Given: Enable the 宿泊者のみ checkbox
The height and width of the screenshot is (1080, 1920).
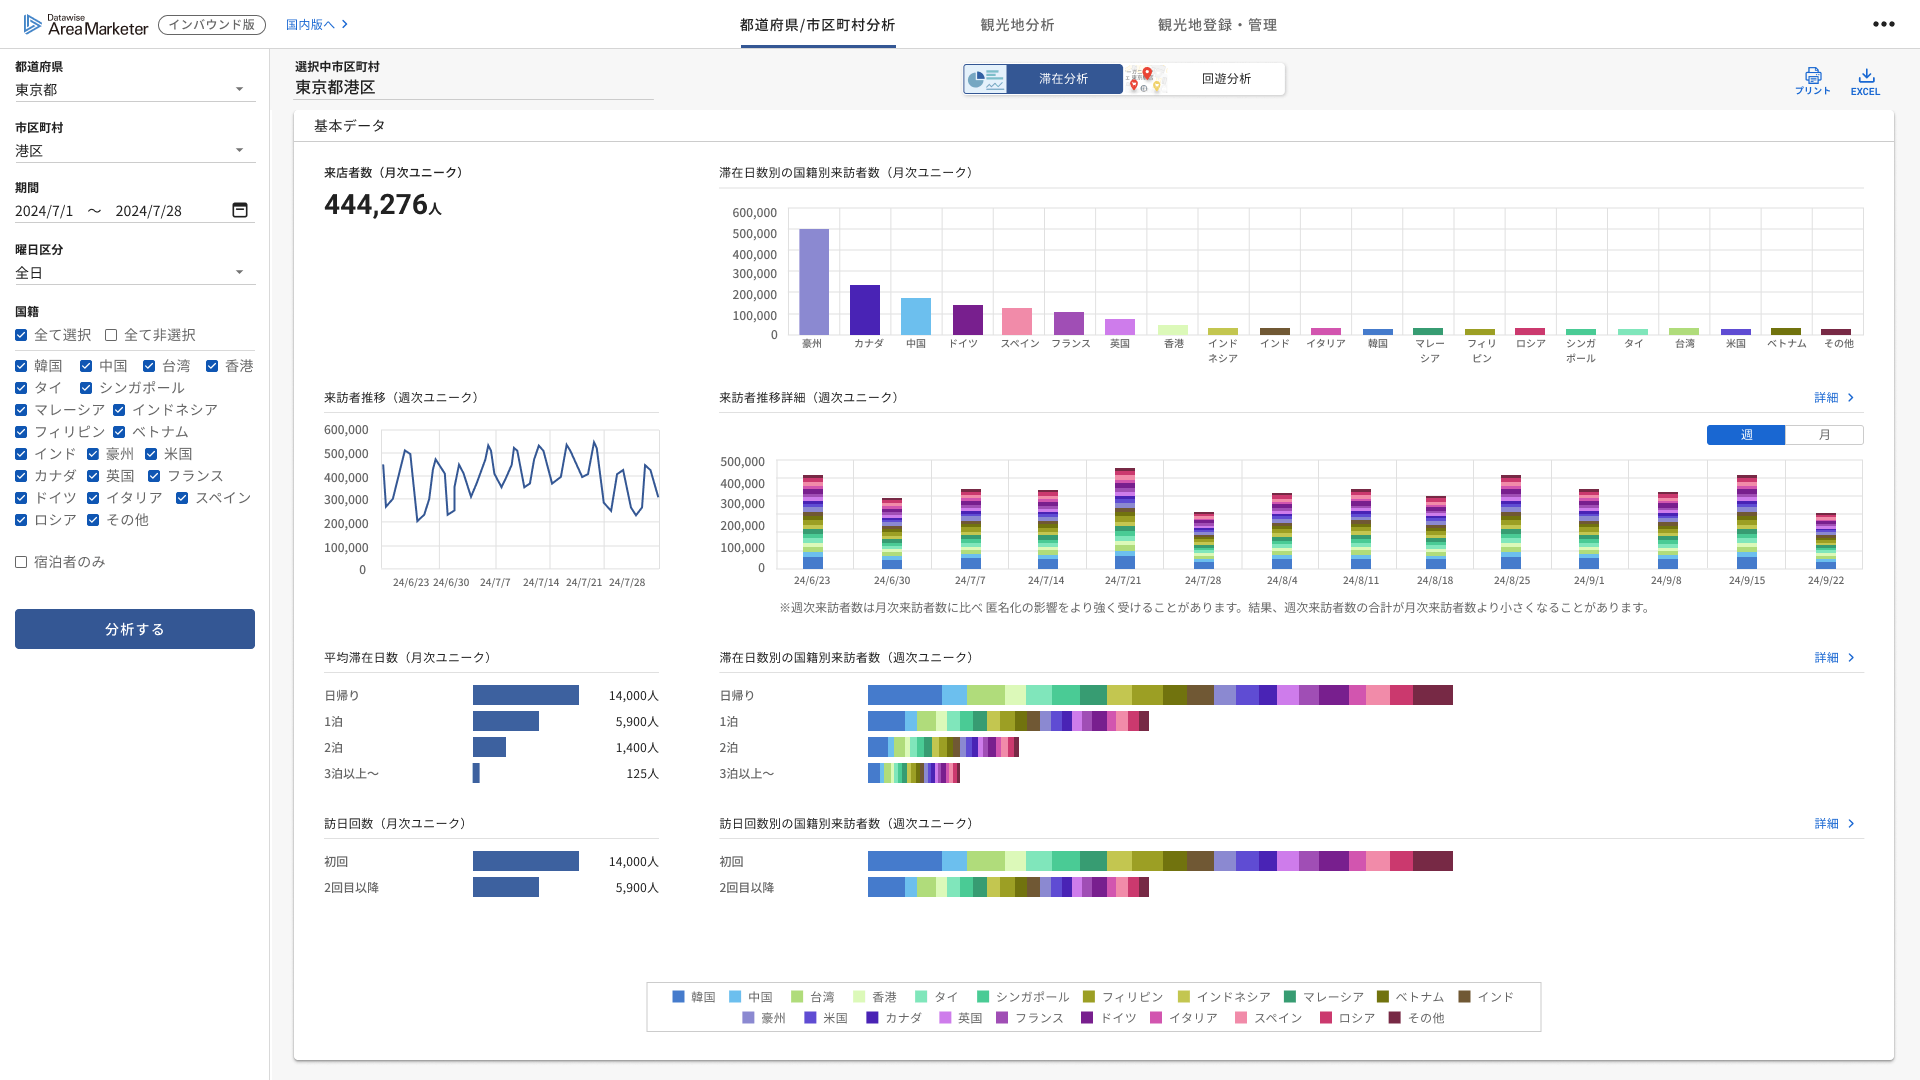Looking at the screenshot, I should click(21, 562).
